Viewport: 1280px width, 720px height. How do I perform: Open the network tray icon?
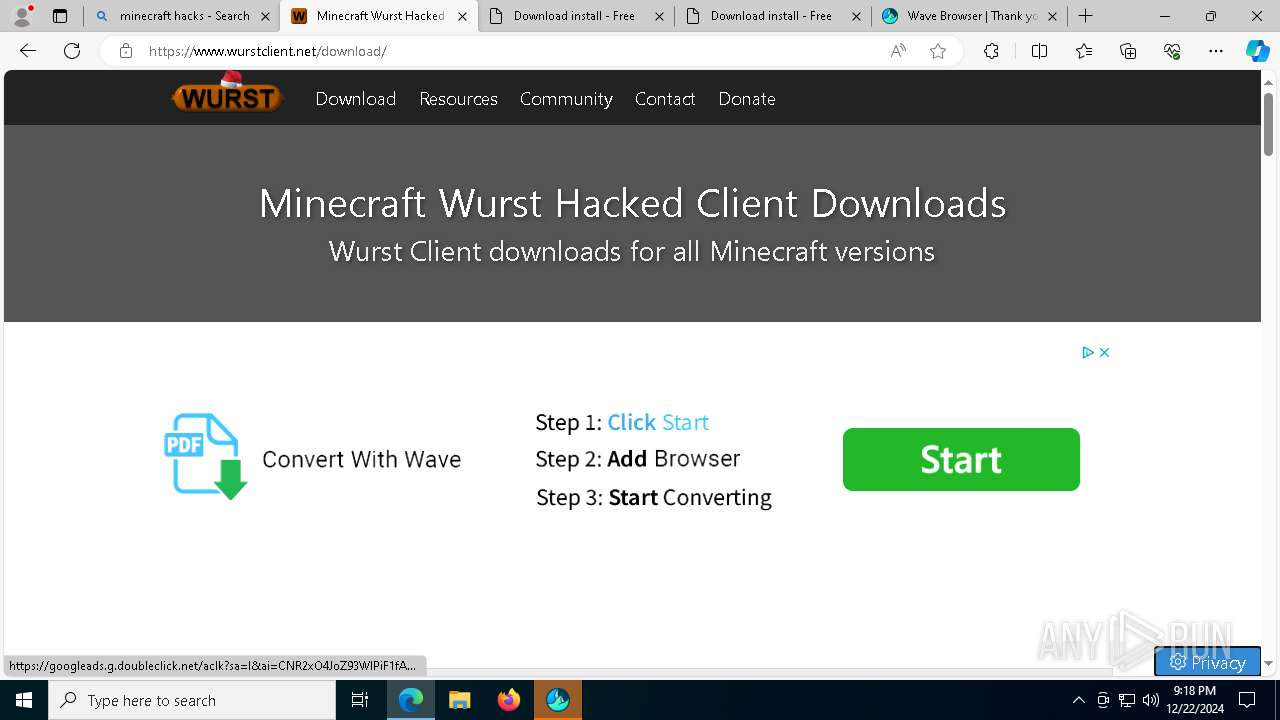[x=1127, y=700]
